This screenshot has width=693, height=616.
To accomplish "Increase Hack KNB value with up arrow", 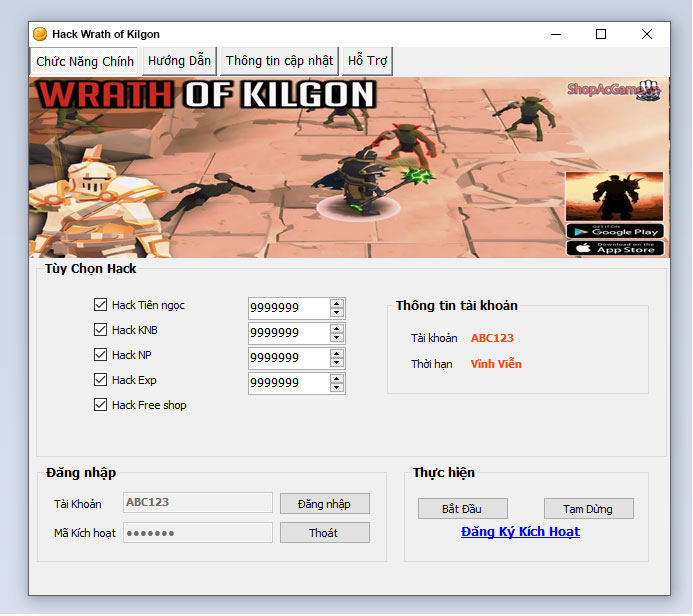I will point(337,329).
